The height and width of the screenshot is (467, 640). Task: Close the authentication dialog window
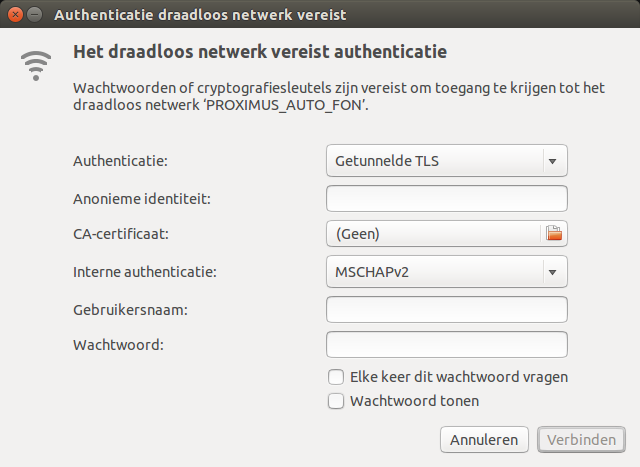[x=15, y=15]
